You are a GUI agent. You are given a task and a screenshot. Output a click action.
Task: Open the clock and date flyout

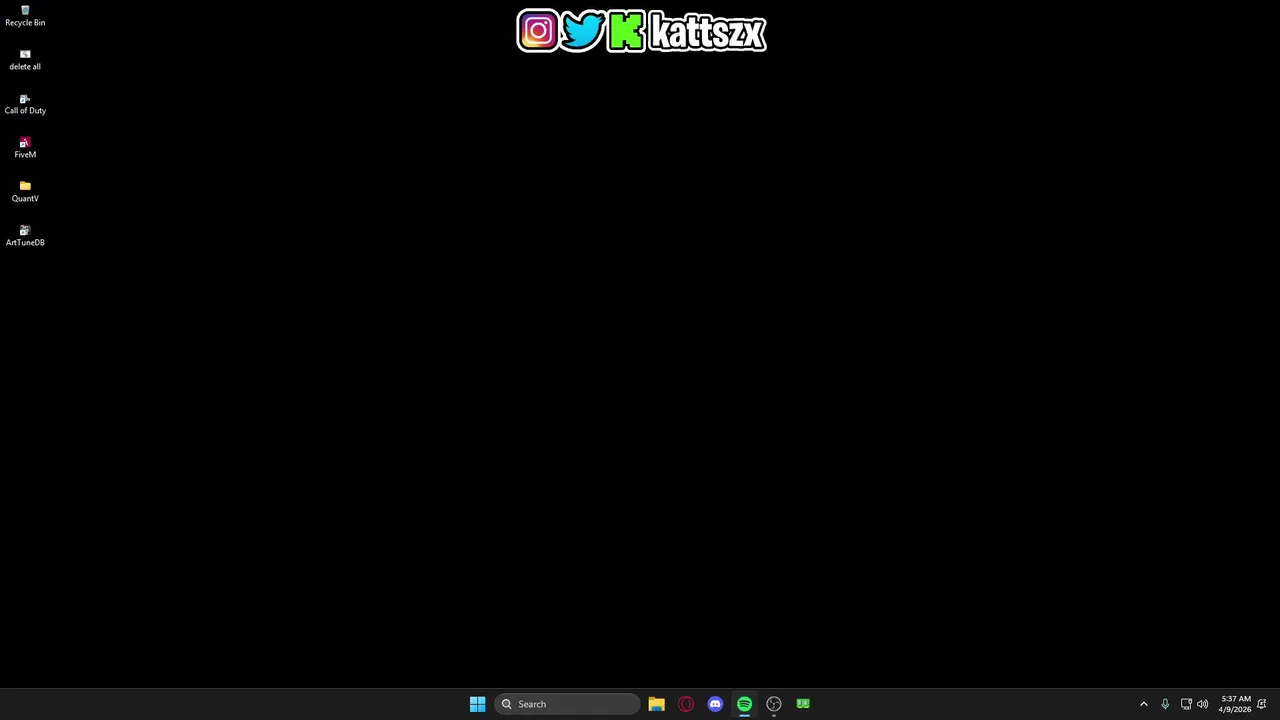(1235, 704)
